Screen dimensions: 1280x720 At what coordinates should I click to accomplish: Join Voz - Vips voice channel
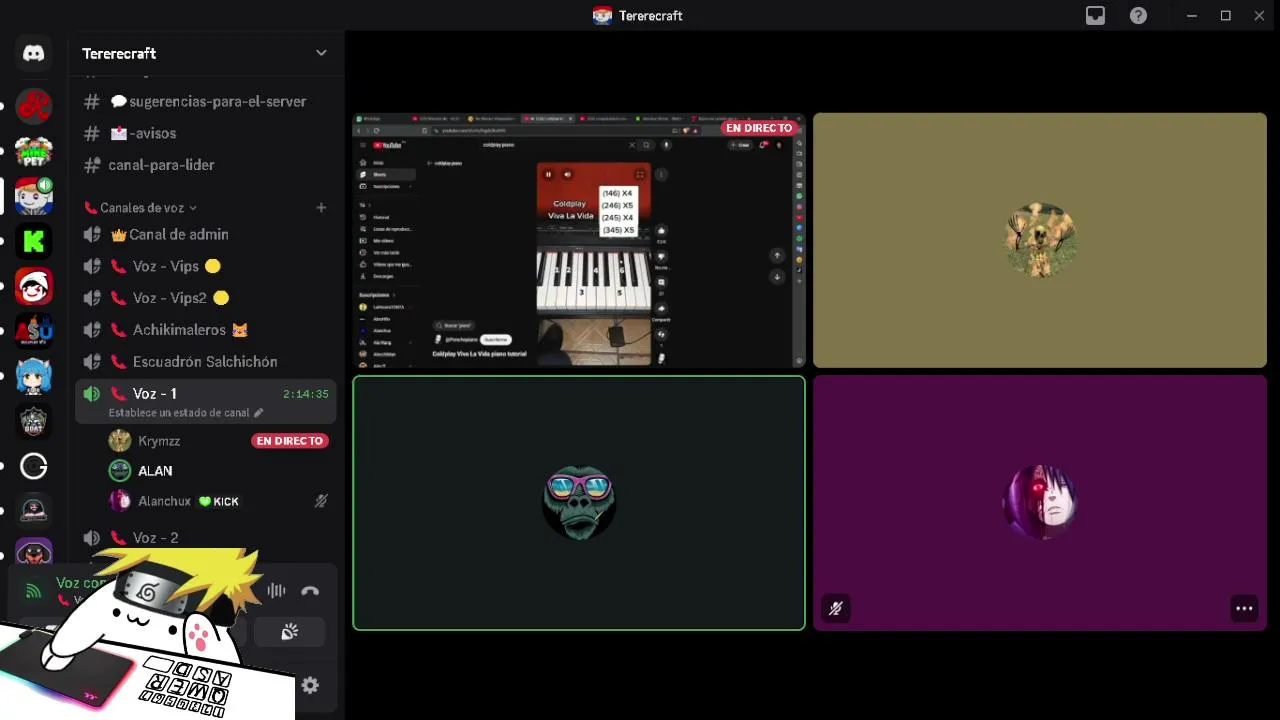205,266
